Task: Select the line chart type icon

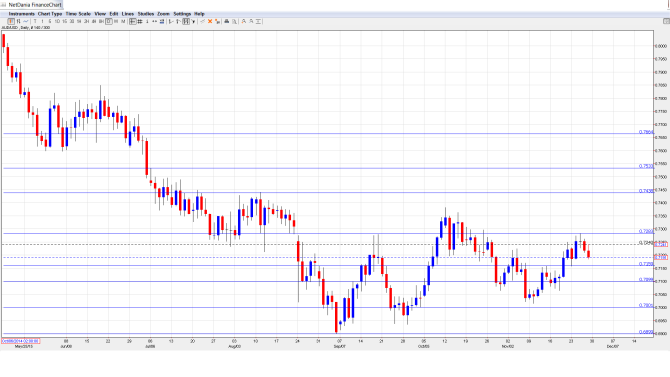Action: tap(26, 21)
